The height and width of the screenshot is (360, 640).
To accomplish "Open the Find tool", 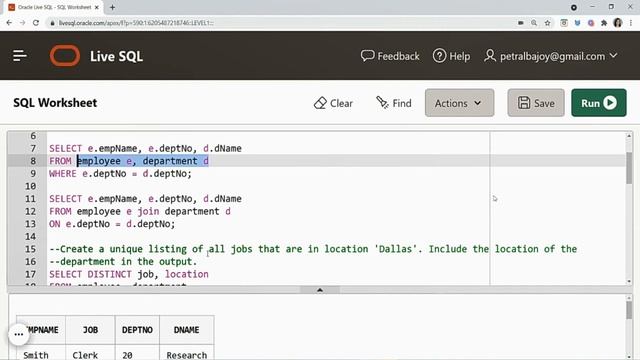I will [393, 103].
